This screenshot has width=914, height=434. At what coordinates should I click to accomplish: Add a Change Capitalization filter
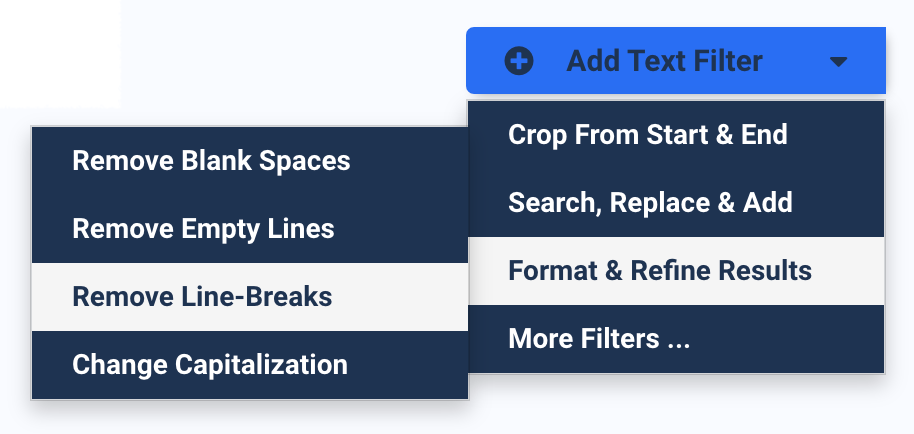click(210, 365)
